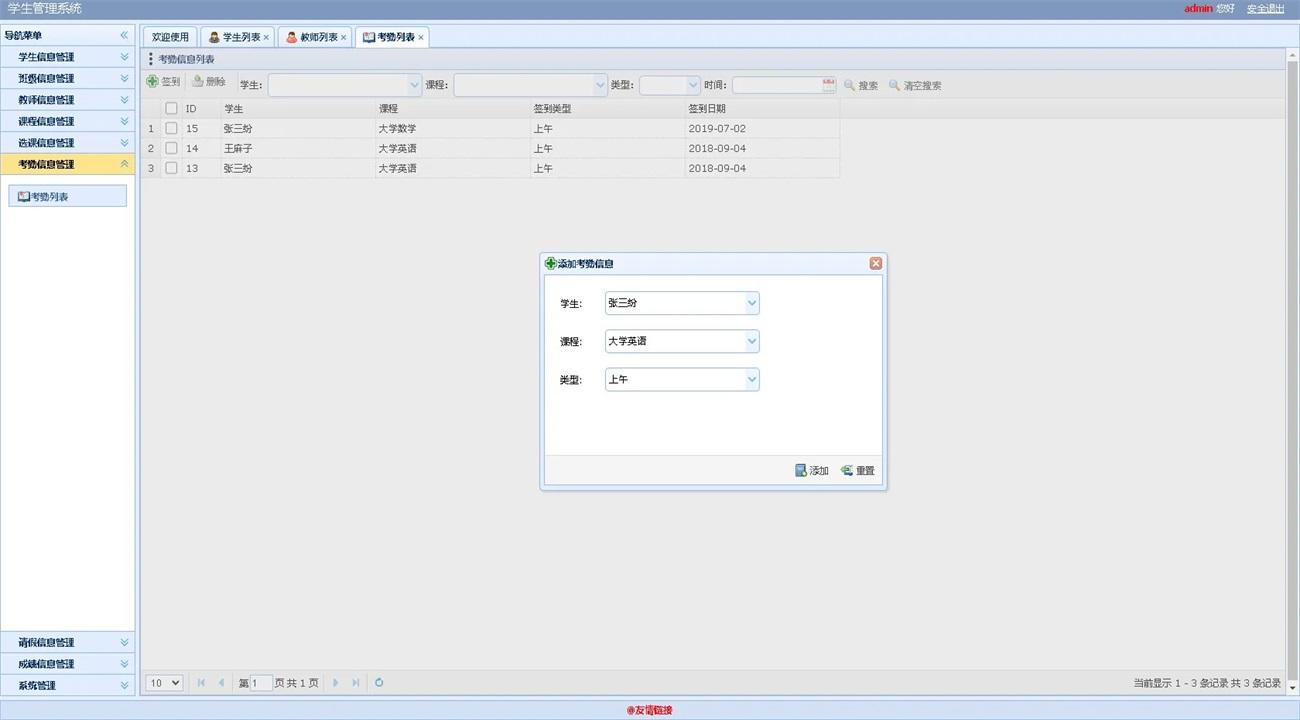Click the 友情链接 footer link
This screenshot has height=720, width=1300.
click(x=650, y=710)
